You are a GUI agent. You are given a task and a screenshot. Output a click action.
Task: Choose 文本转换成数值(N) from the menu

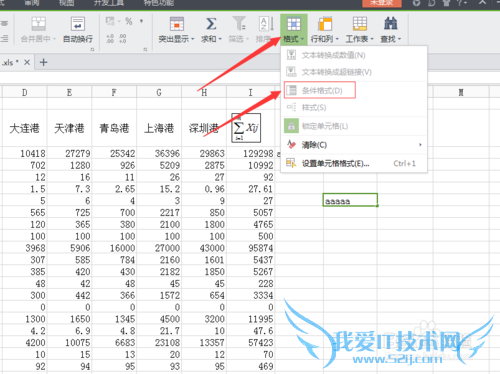tap(354, 55)
